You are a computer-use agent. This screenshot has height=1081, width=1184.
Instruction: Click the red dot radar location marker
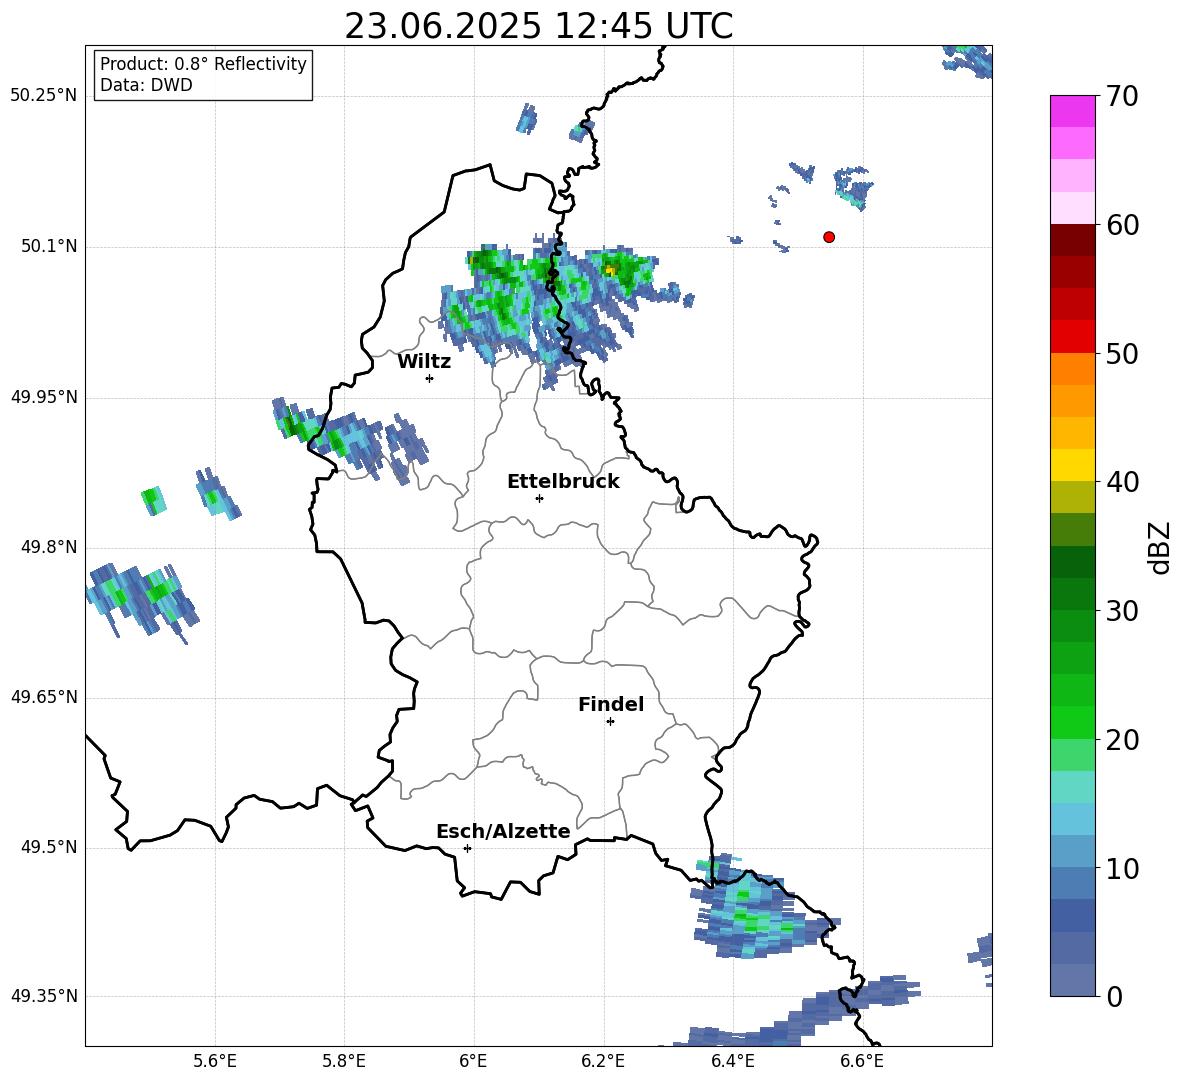click(x=829, y=237)
